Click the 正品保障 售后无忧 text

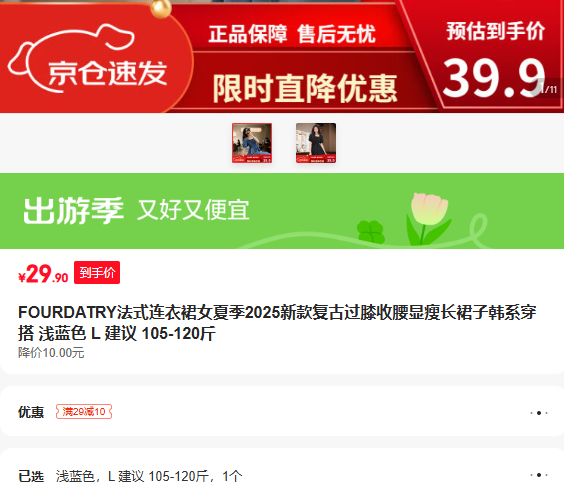292,34
